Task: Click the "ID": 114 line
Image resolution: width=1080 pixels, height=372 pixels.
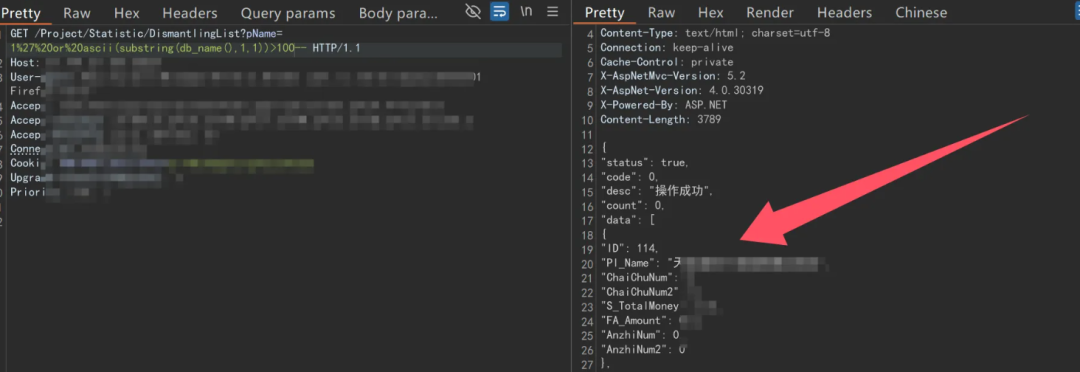Action: (x=630, y=249)
